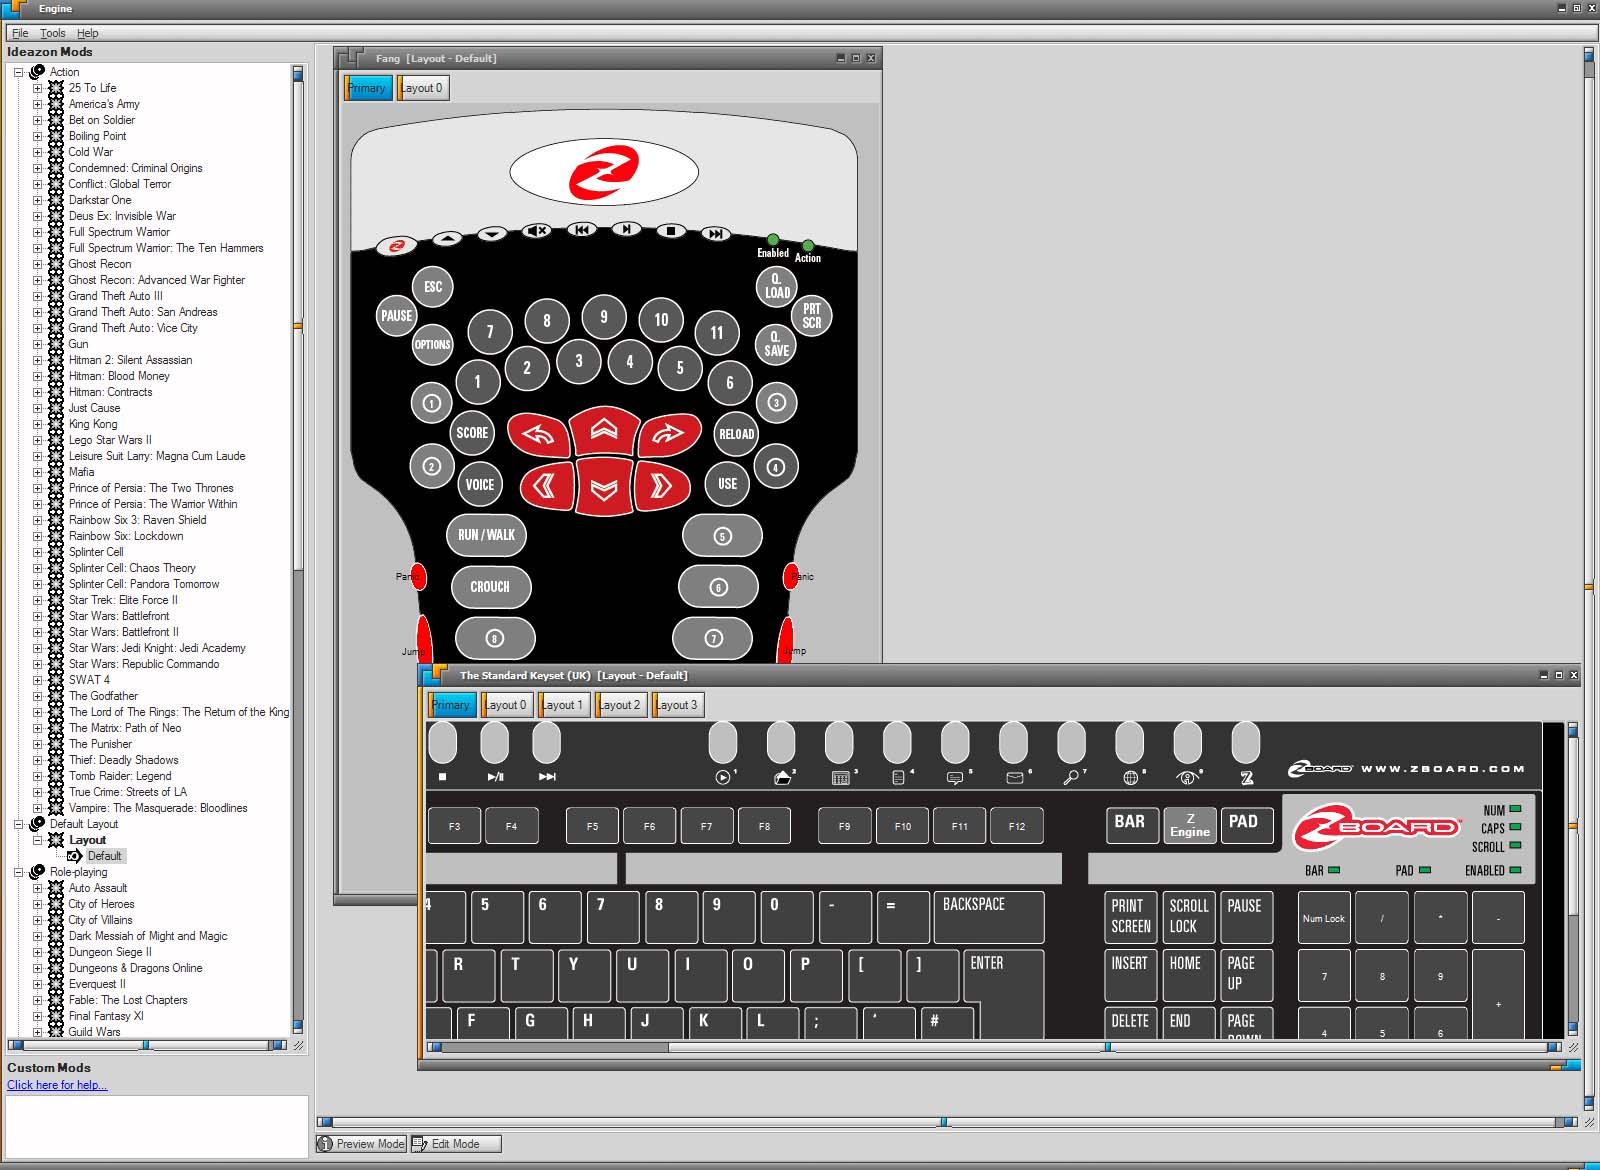Viewport: 1600px width, 1170px height.
Task: Click the red forward arrow key on Fang
Action: 604,430
